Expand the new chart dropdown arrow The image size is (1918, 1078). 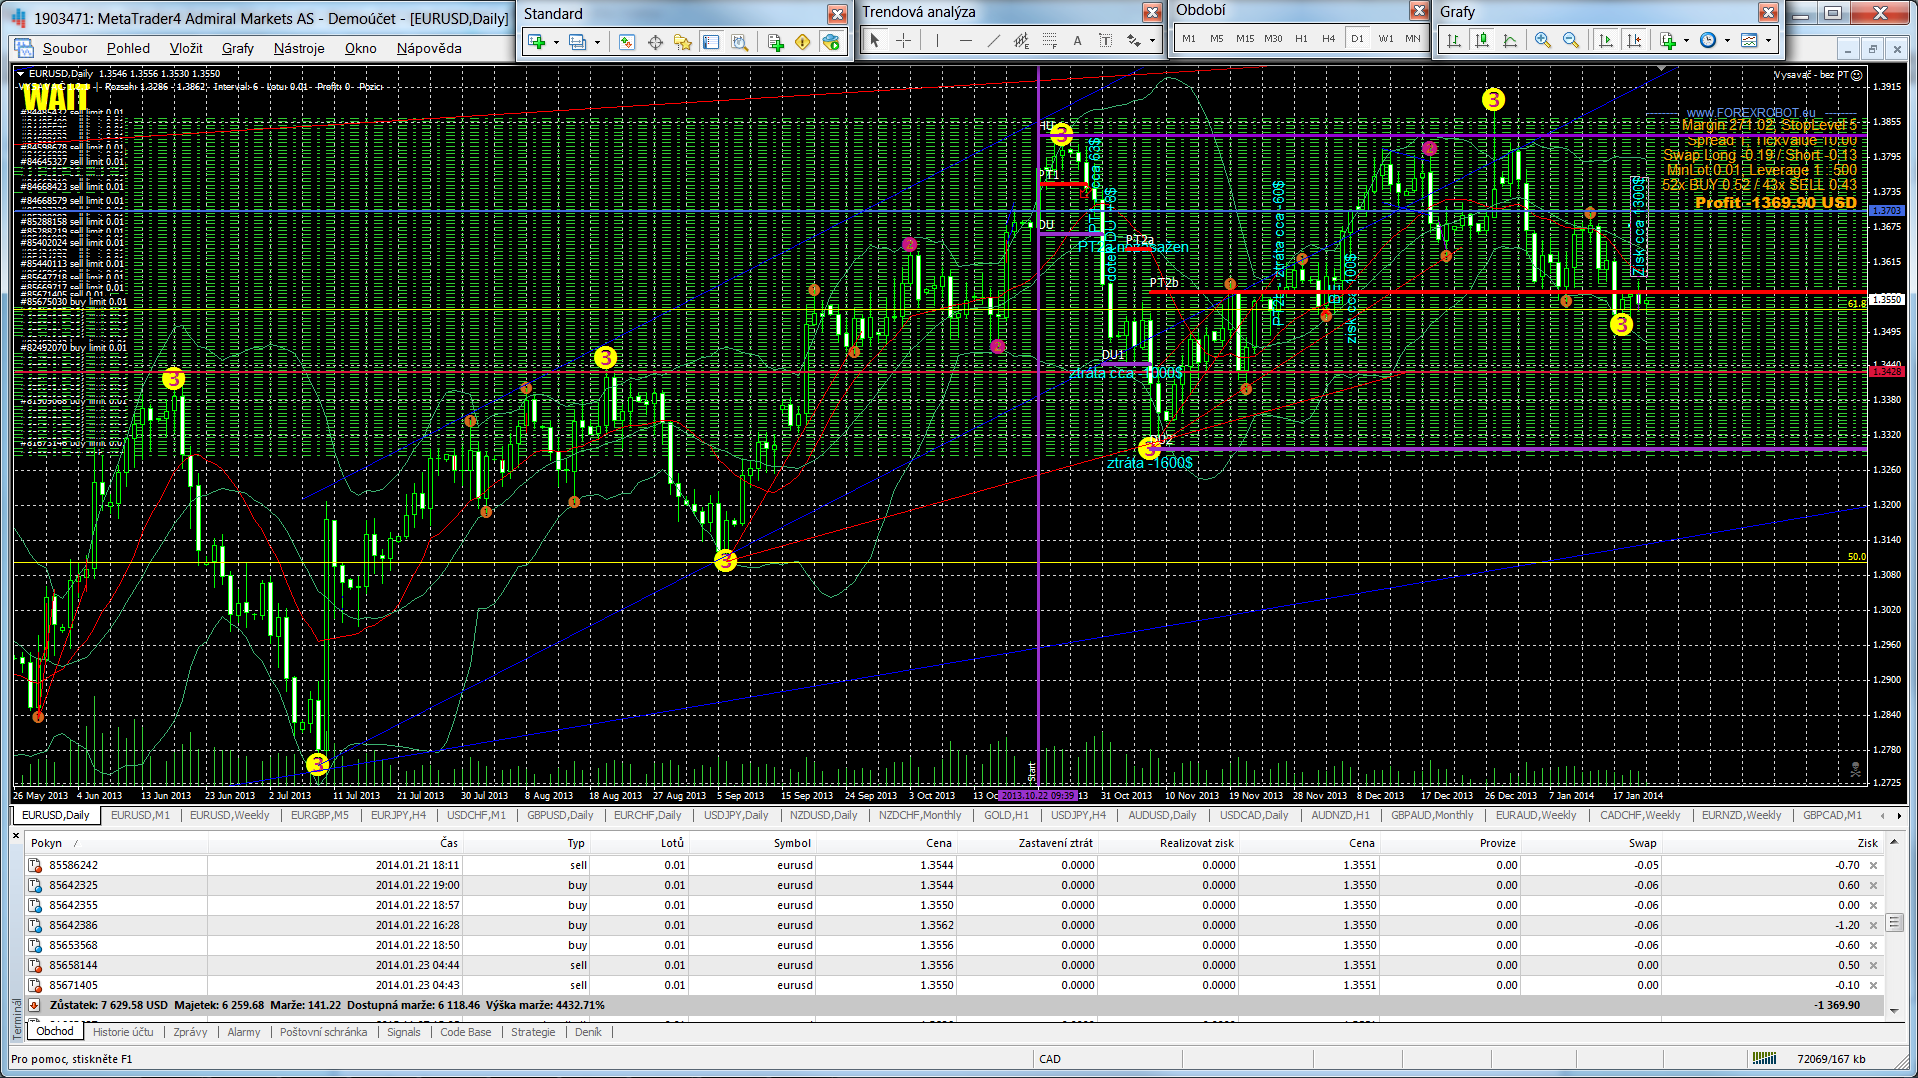coord(557,42)
